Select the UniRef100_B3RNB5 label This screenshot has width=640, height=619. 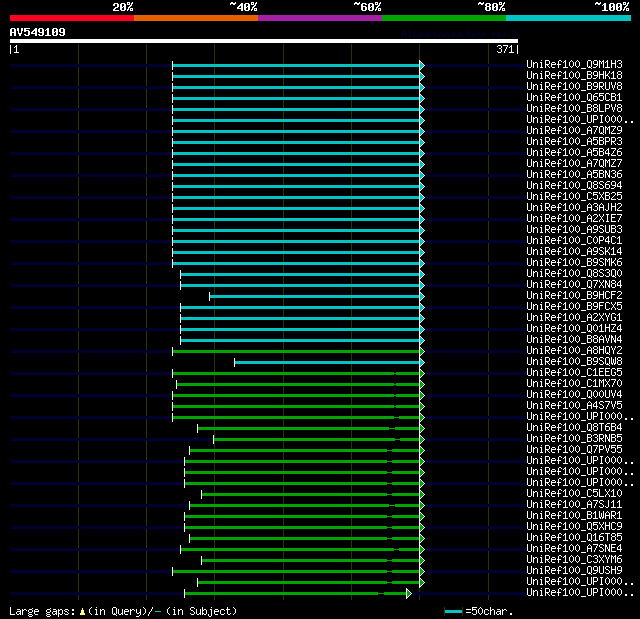(x=574, y=439)
